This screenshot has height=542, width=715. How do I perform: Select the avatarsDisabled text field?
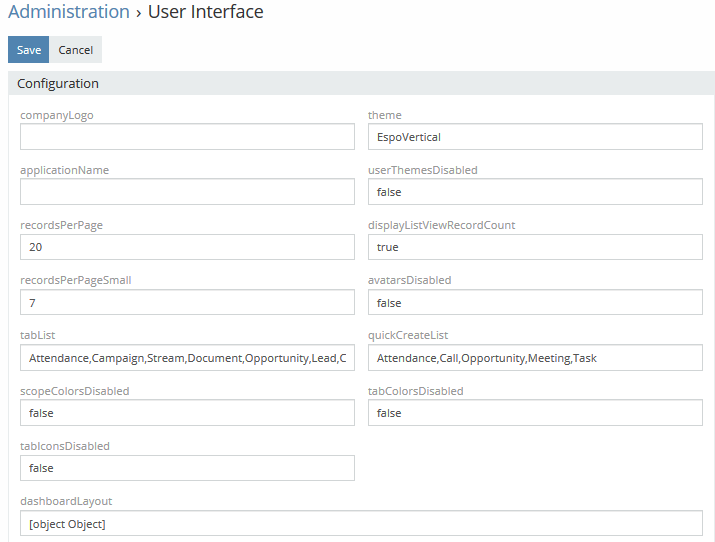(x=535, y=302)
